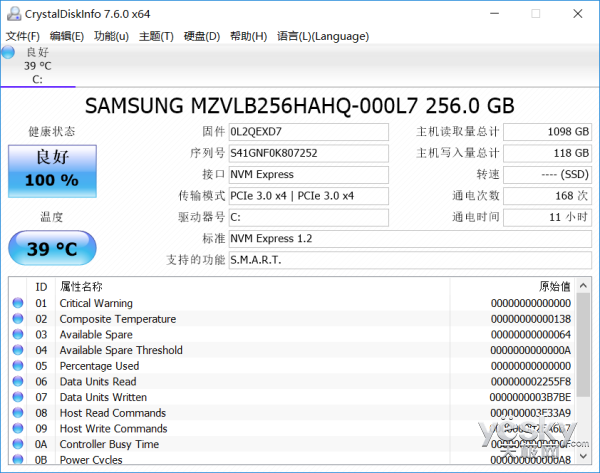Click raw value 000000003B7BE
600x473 pixels.
530,397
